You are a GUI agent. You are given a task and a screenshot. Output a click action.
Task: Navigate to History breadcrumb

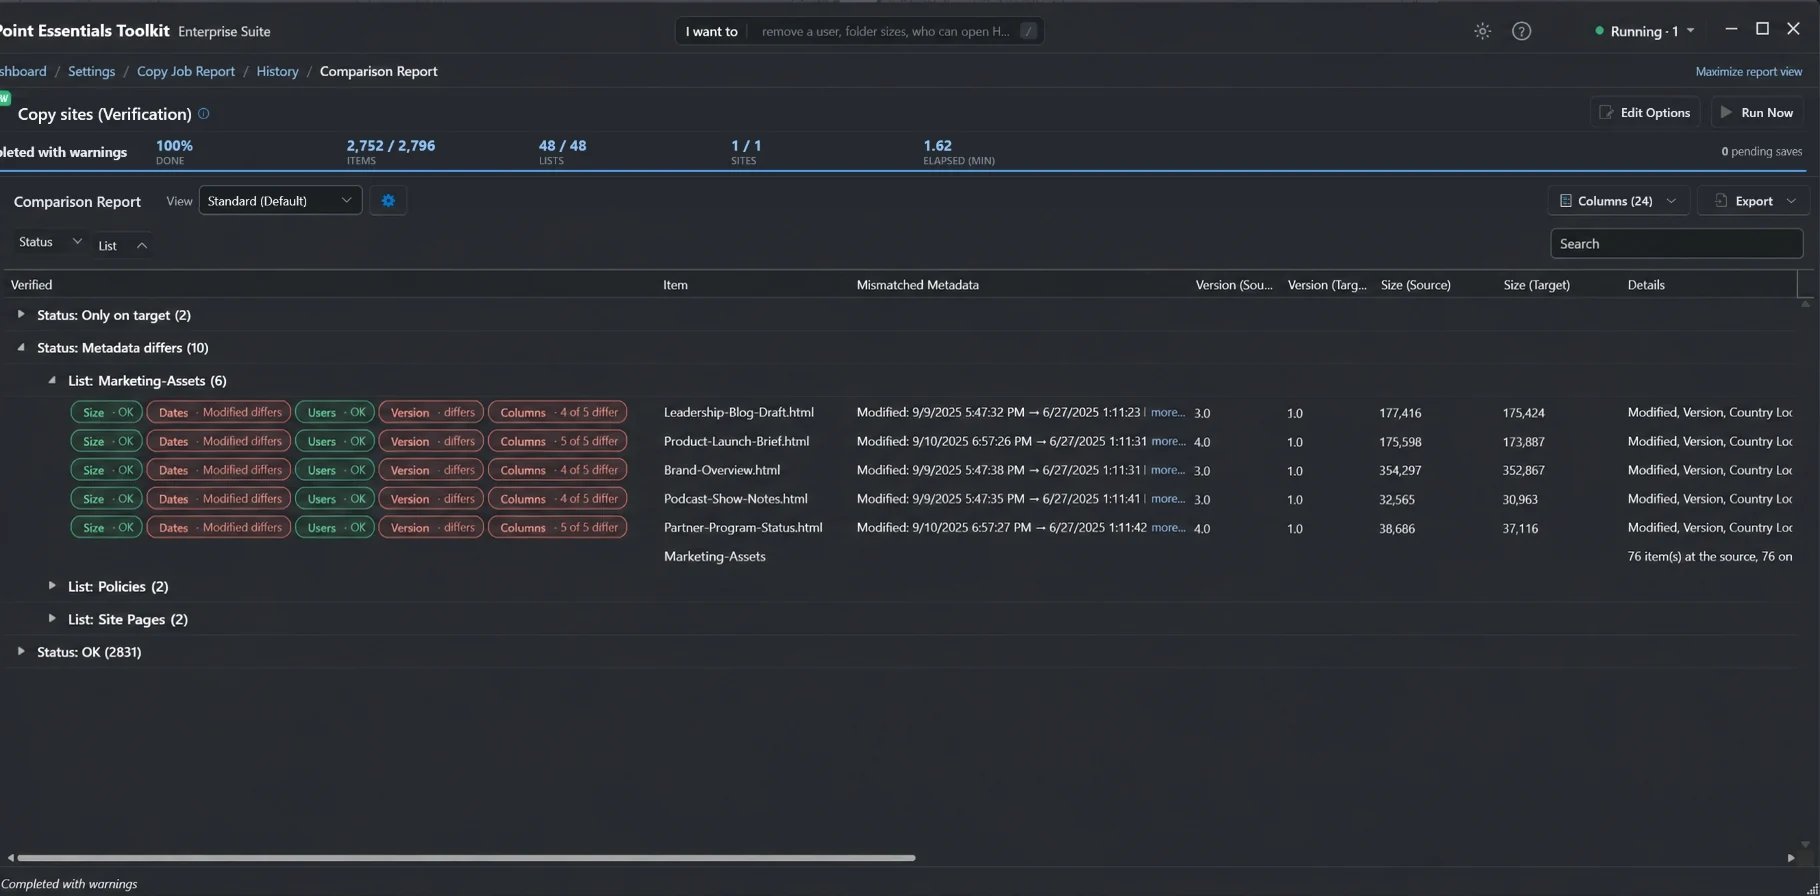pyautogui.click(x=277, y=71)
